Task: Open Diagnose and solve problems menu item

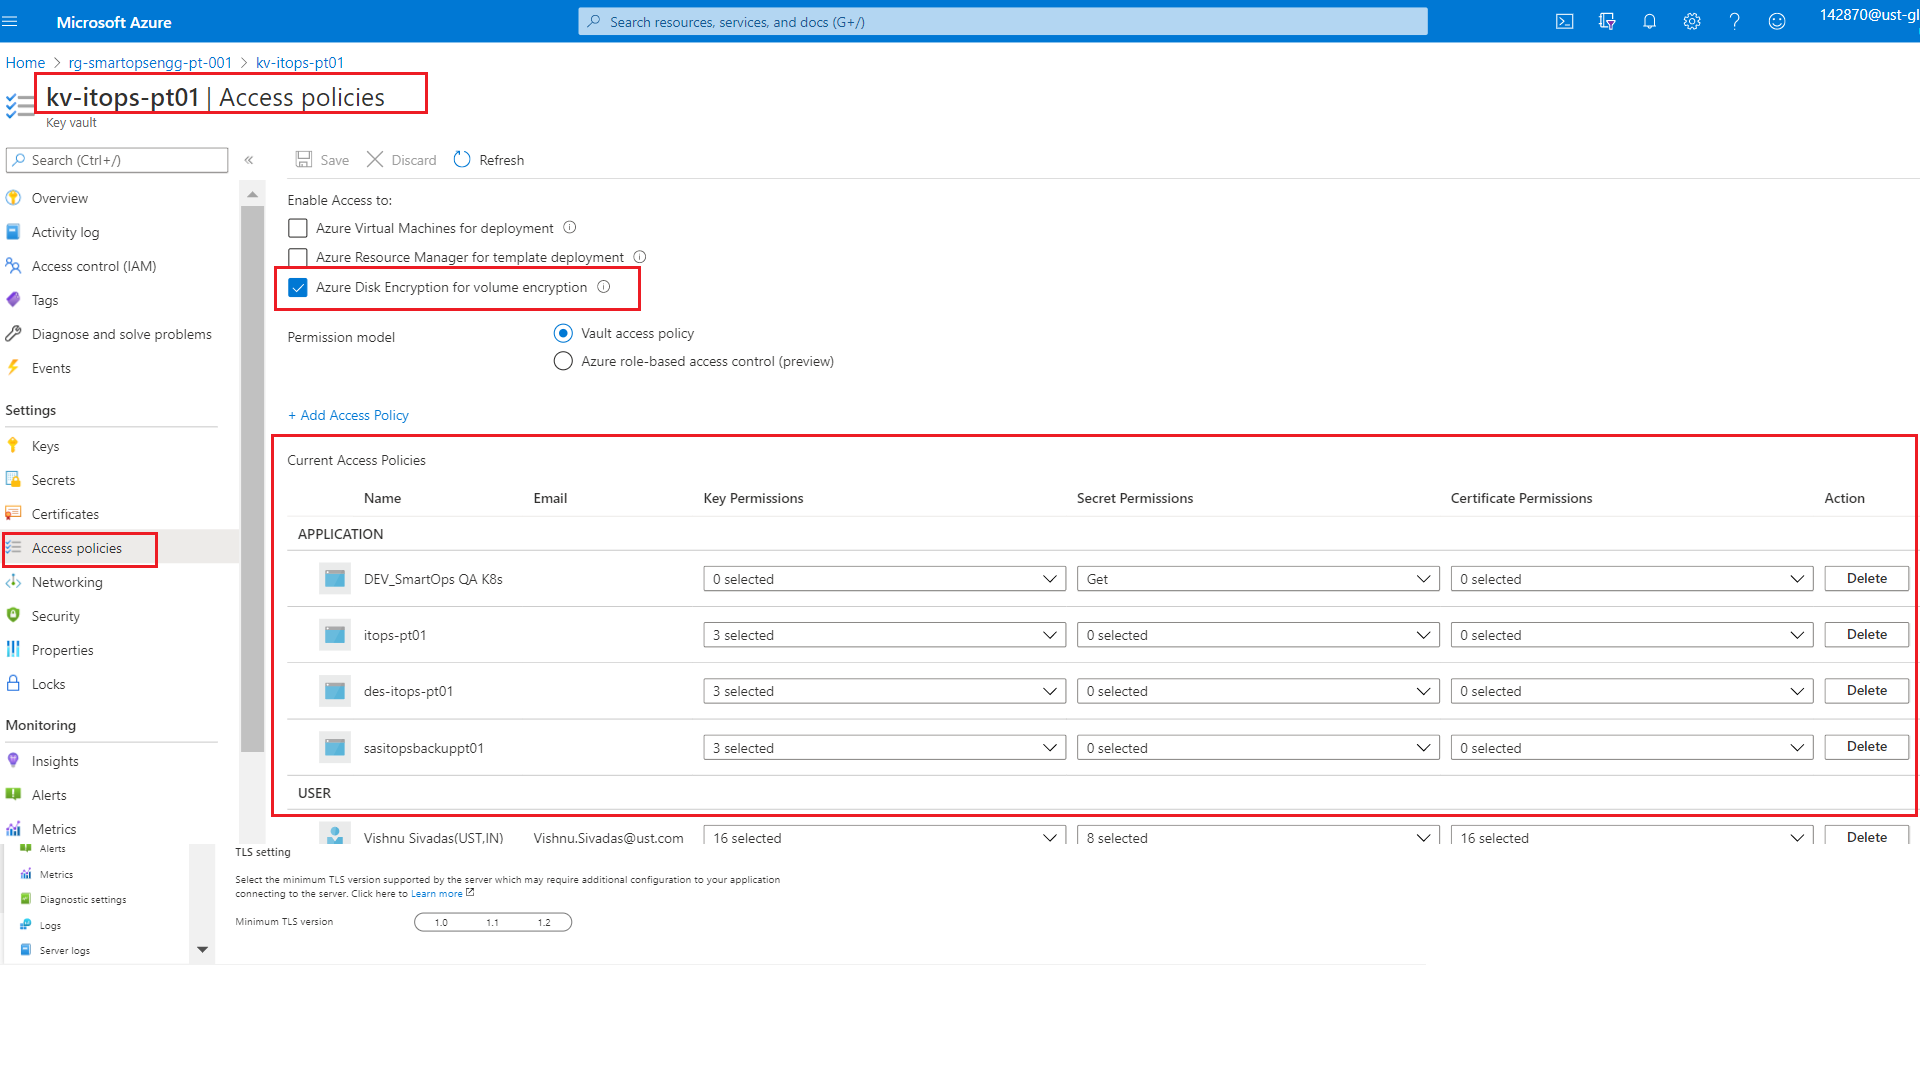Action: click(x=121, y=334)
